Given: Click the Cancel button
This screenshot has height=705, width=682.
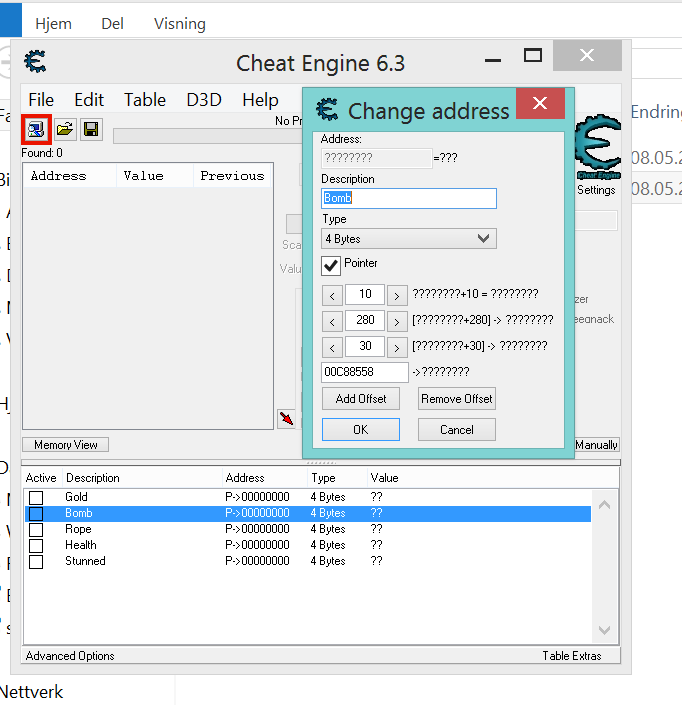Looking at the screenshot, I should click(457, 429).
